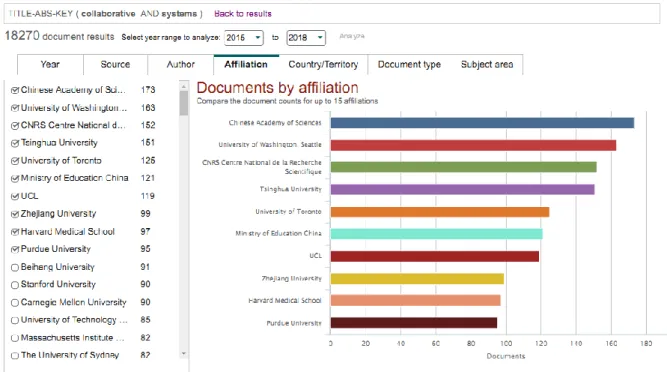Uncheck CNRS Centre National checkbox

(15, 125)
